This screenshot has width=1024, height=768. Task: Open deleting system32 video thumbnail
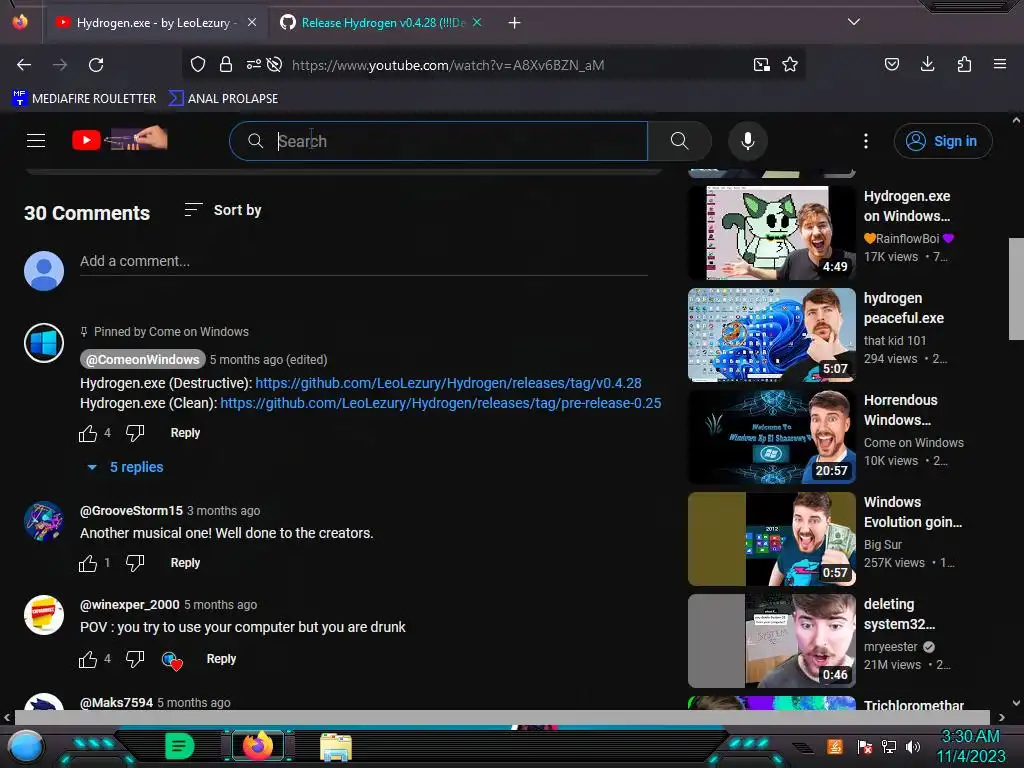[x=771, y=641]
